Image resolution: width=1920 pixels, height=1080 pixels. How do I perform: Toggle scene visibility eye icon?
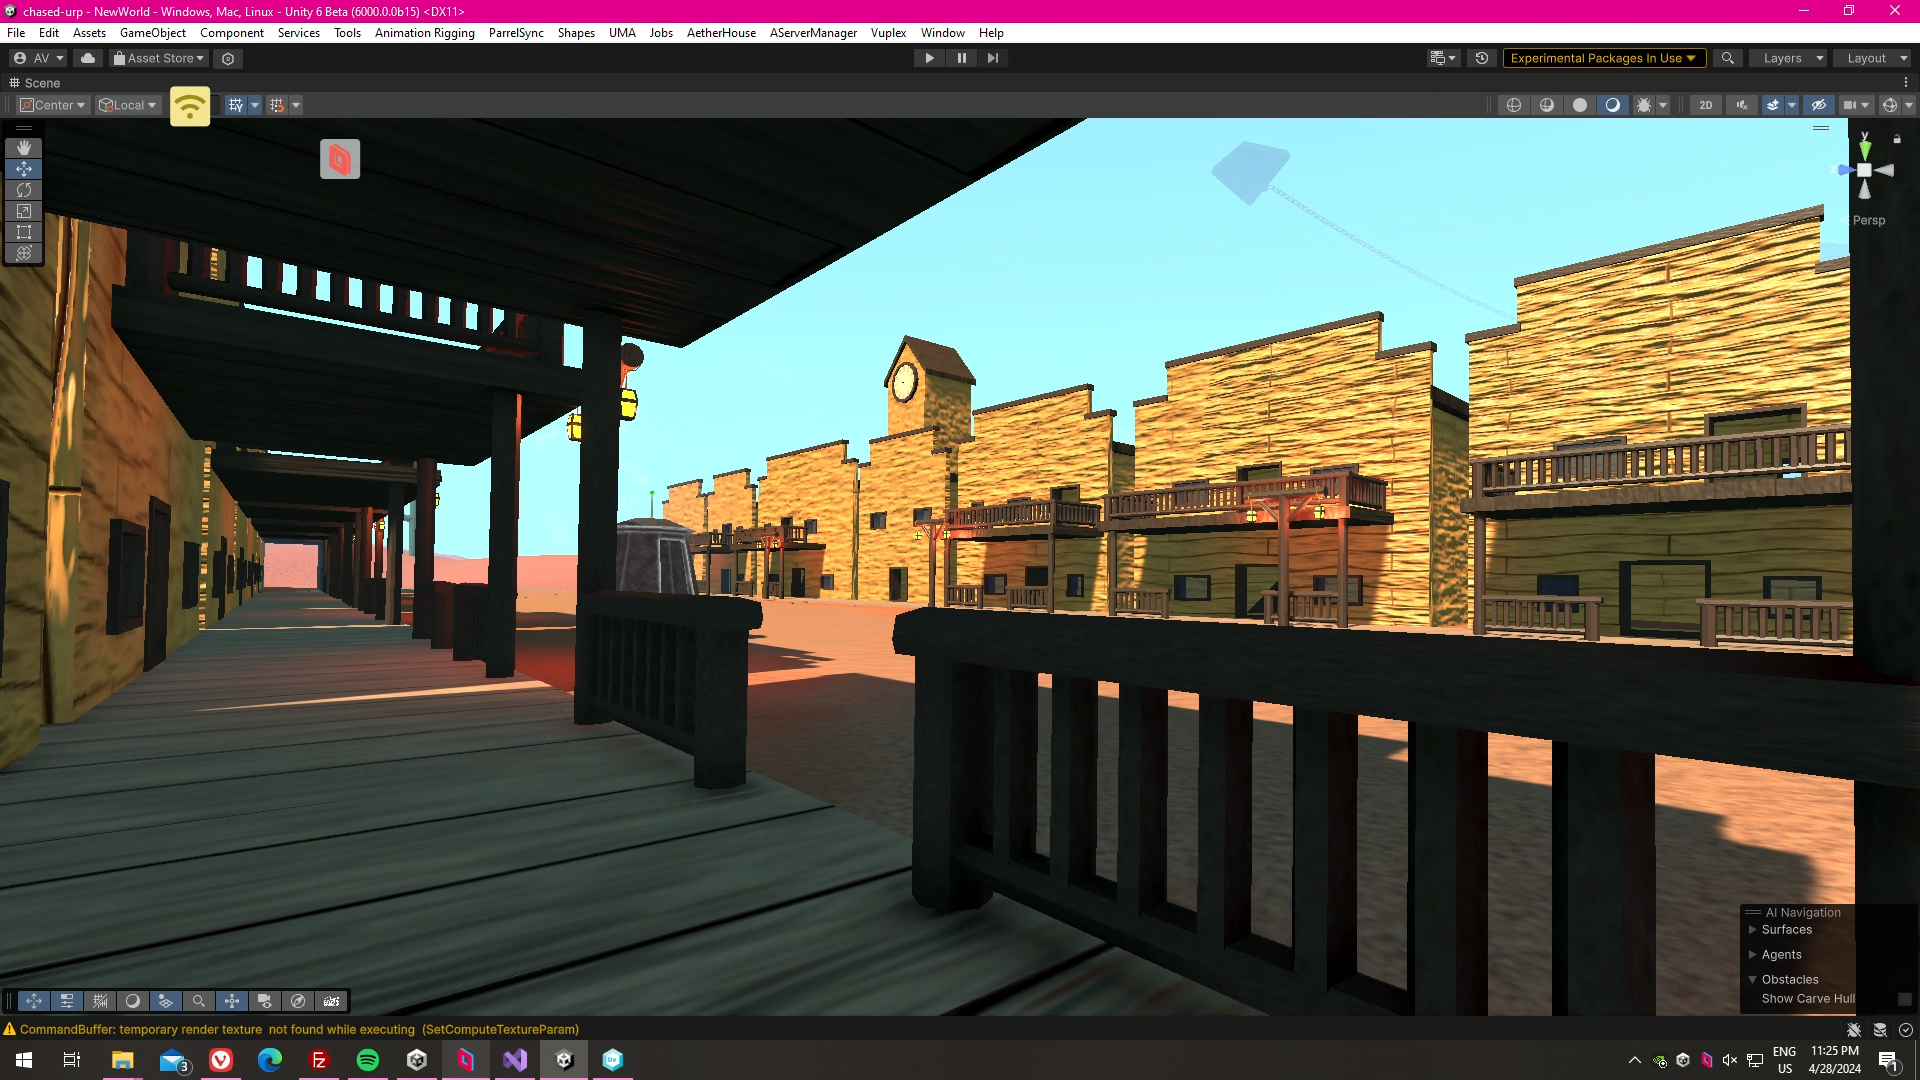point(1819,105)
